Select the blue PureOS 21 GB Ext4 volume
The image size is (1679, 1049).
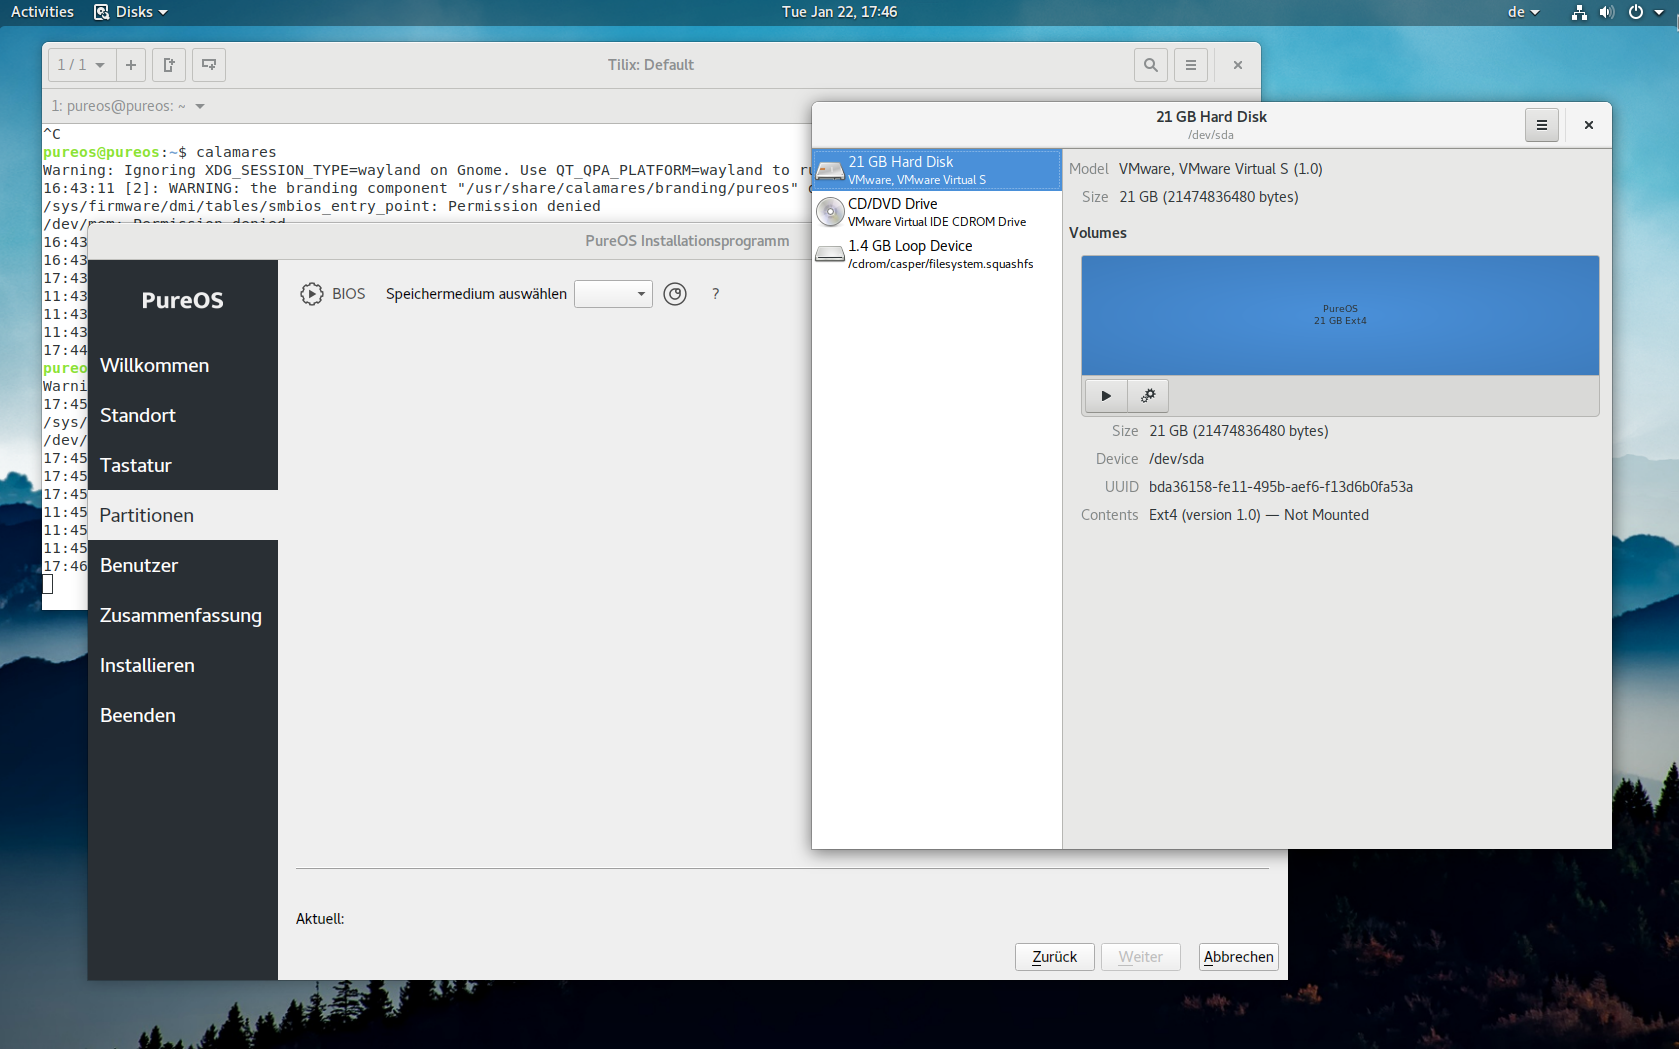pyautogui.click(x=1340, y=315)
